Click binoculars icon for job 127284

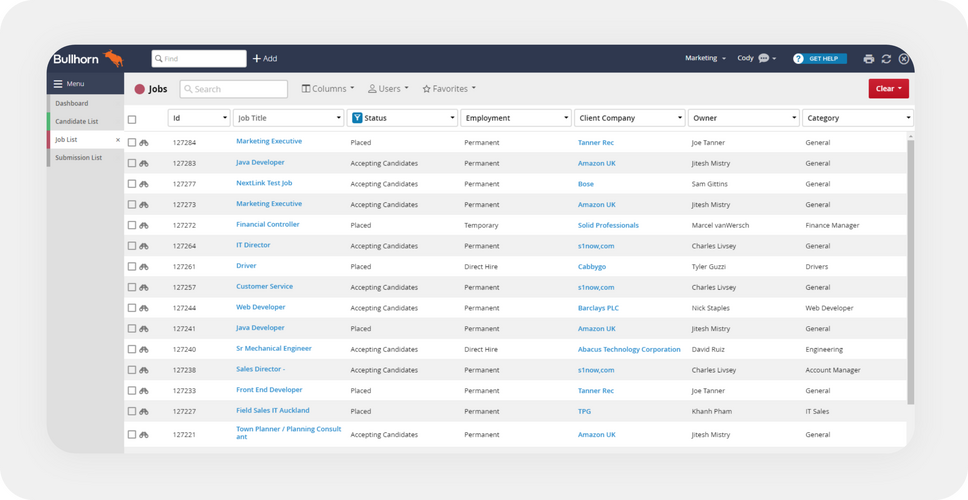coord(144,143)
